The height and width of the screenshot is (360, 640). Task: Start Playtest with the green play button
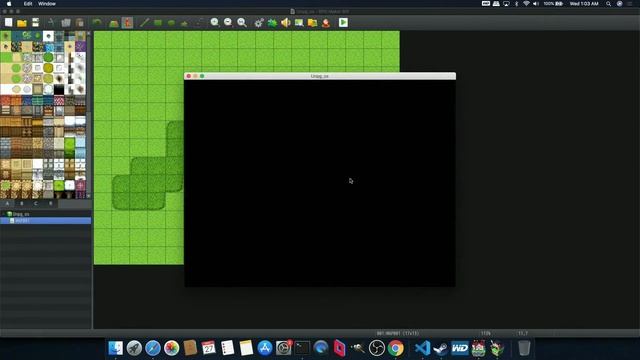coord(343,22)
